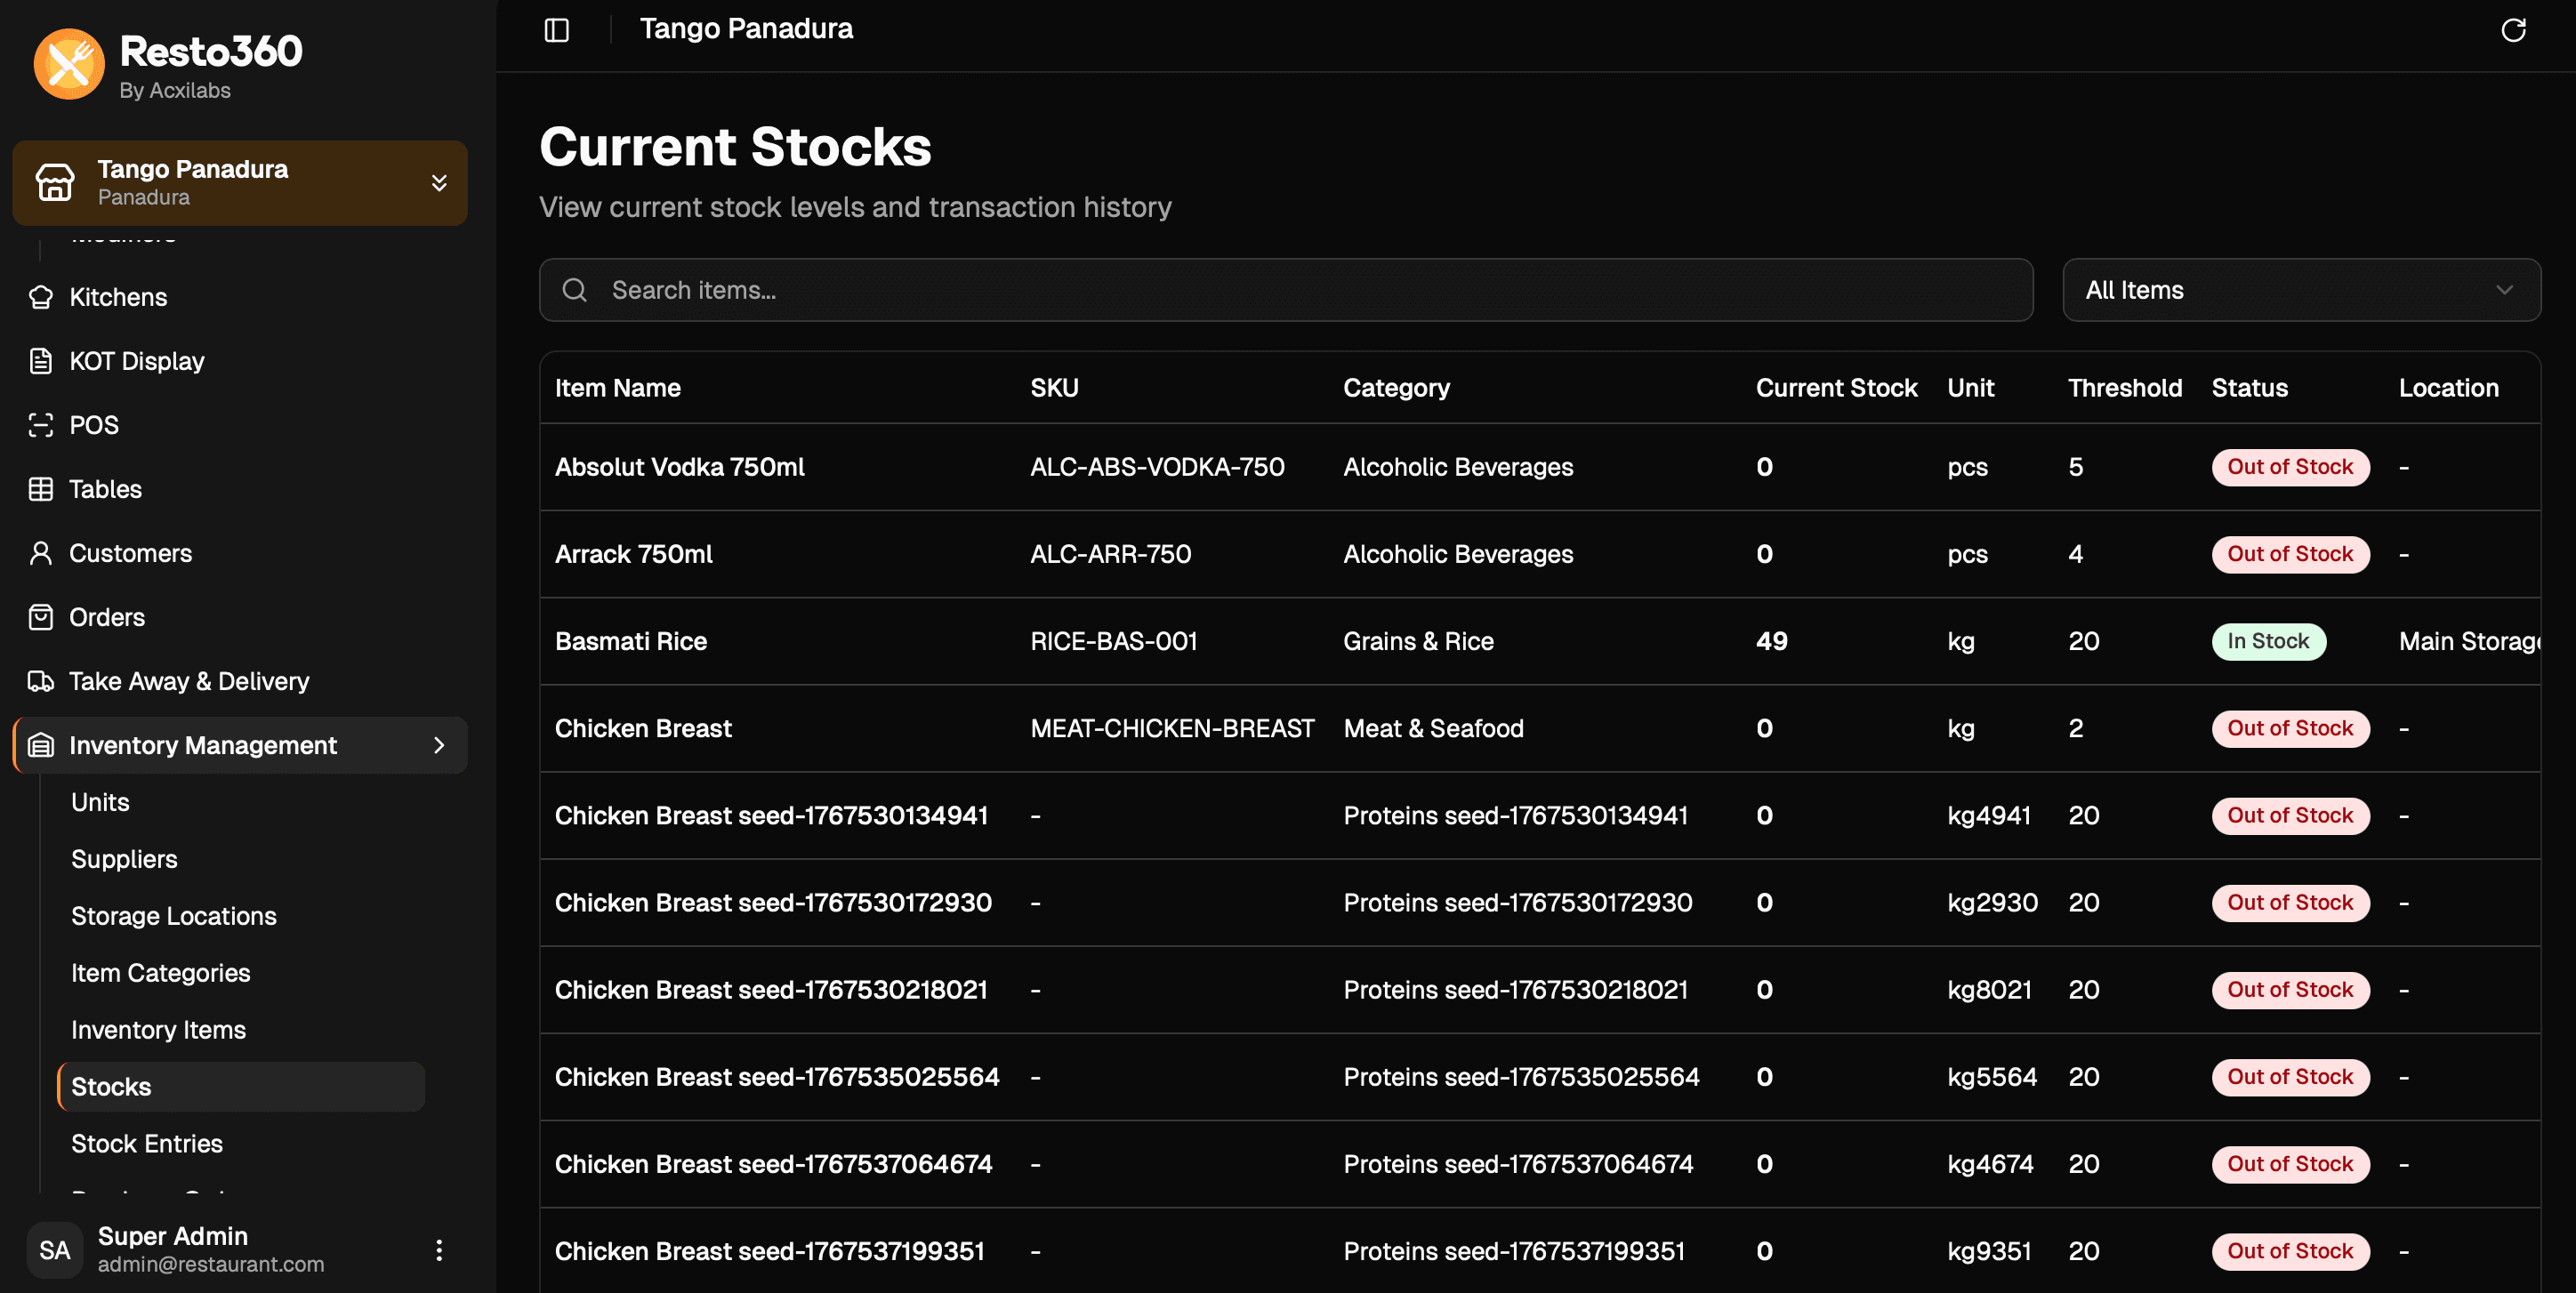Select the Take Away & Delivery icon
Image resolution: width=2576 pixels, height=1293 pixels.
click(40, 680)
